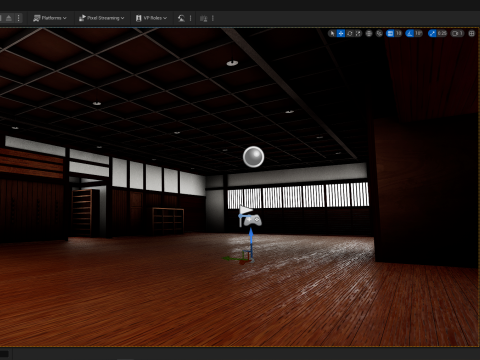The height and width of the screenshot is (360, 480).
Task: Click the multi-user browse icon in toolbar
Action: coord(181,18)
